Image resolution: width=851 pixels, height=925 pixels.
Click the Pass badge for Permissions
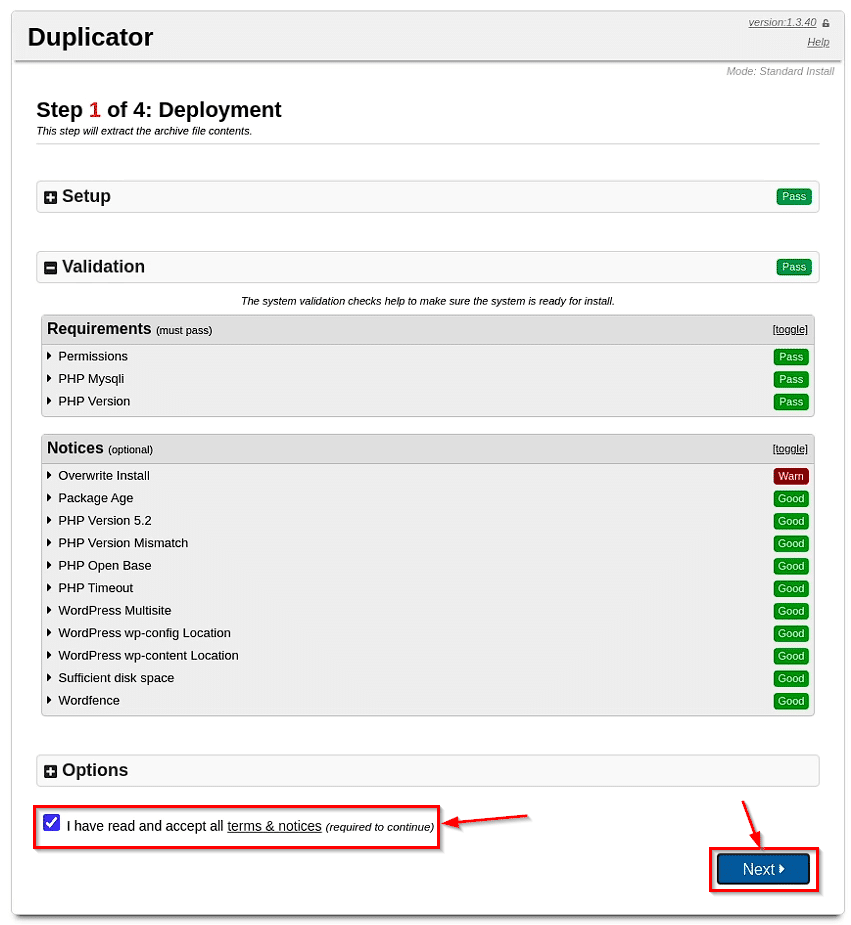pos(791,357)
